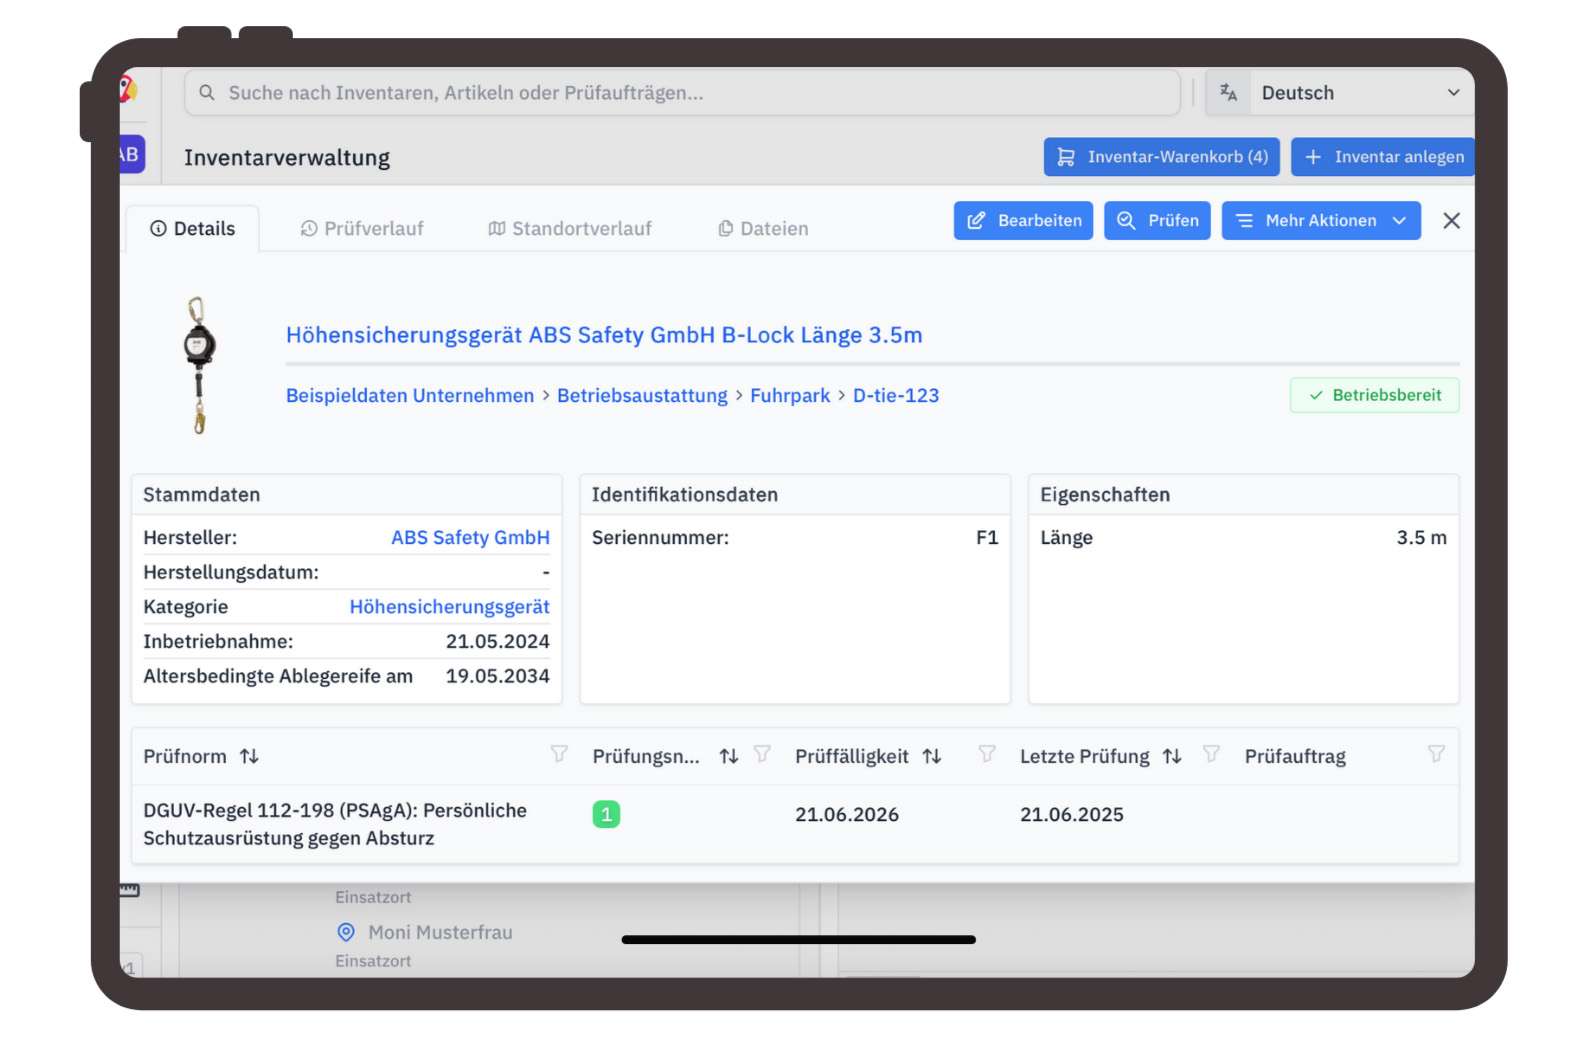Screen dimensions: 1587x1047
Task: Click the filter icon in Prüfnorm column
Action: 559,754
